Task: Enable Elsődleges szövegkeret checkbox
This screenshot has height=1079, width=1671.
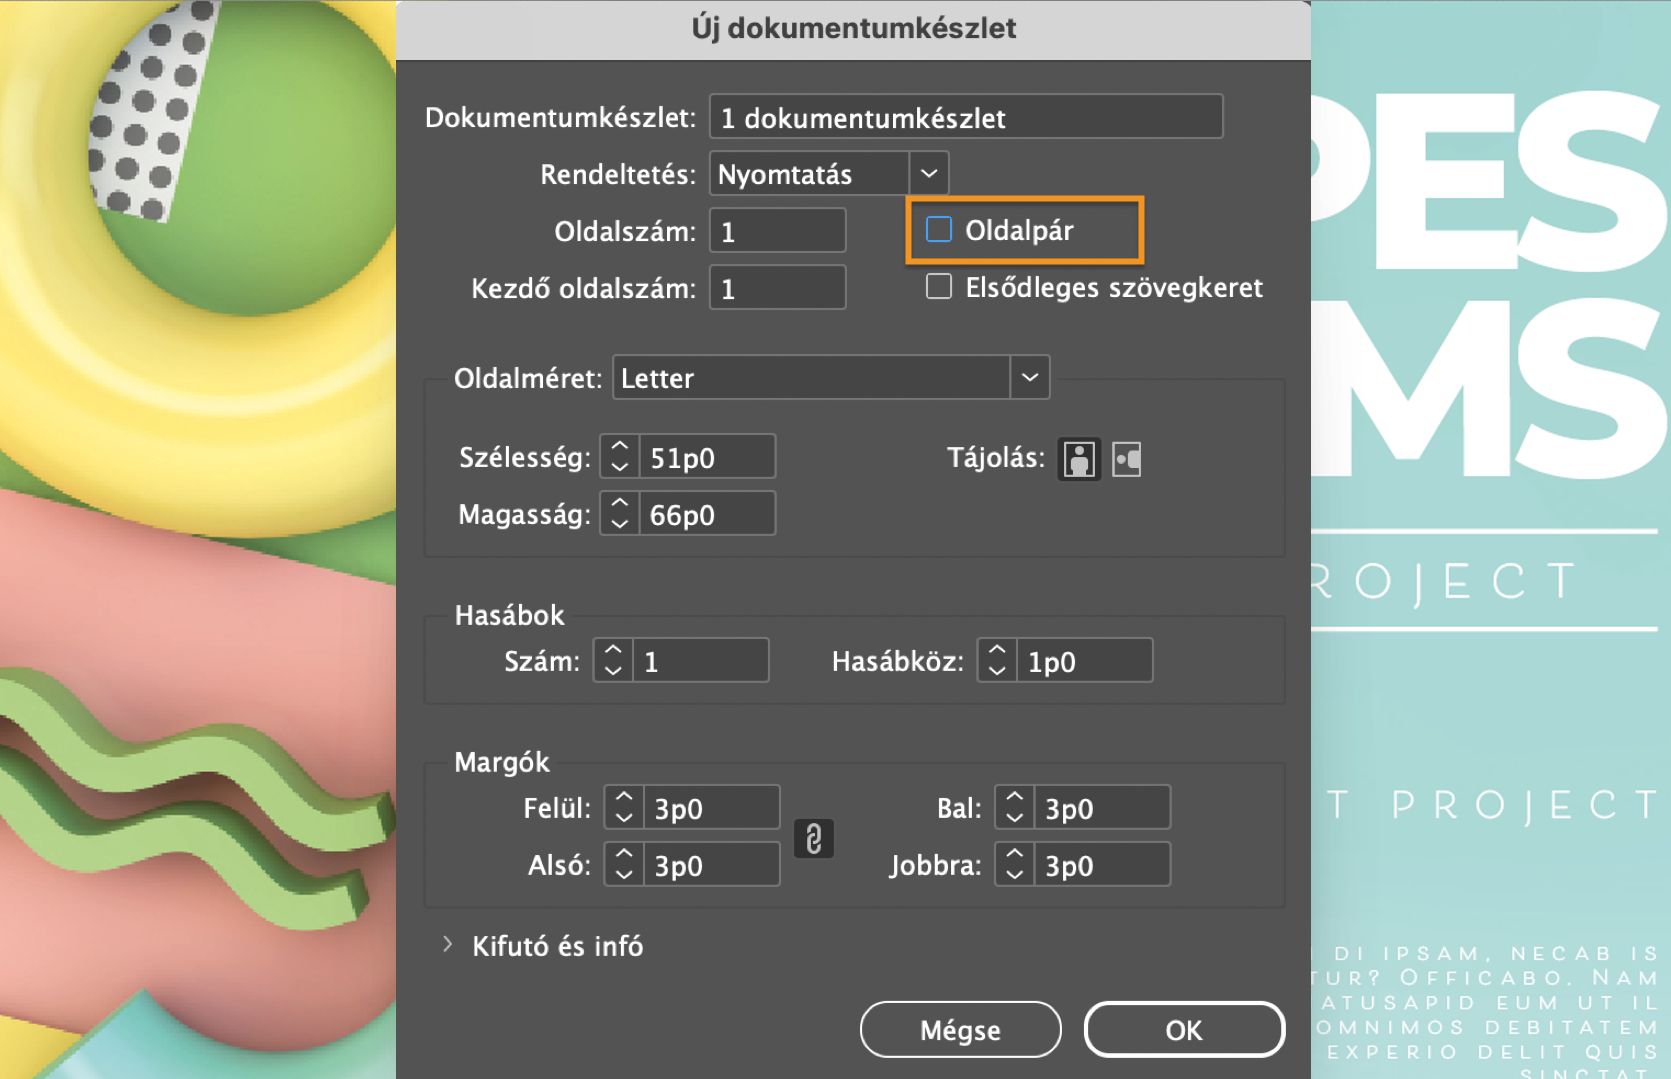Action: tap(939, 287)
